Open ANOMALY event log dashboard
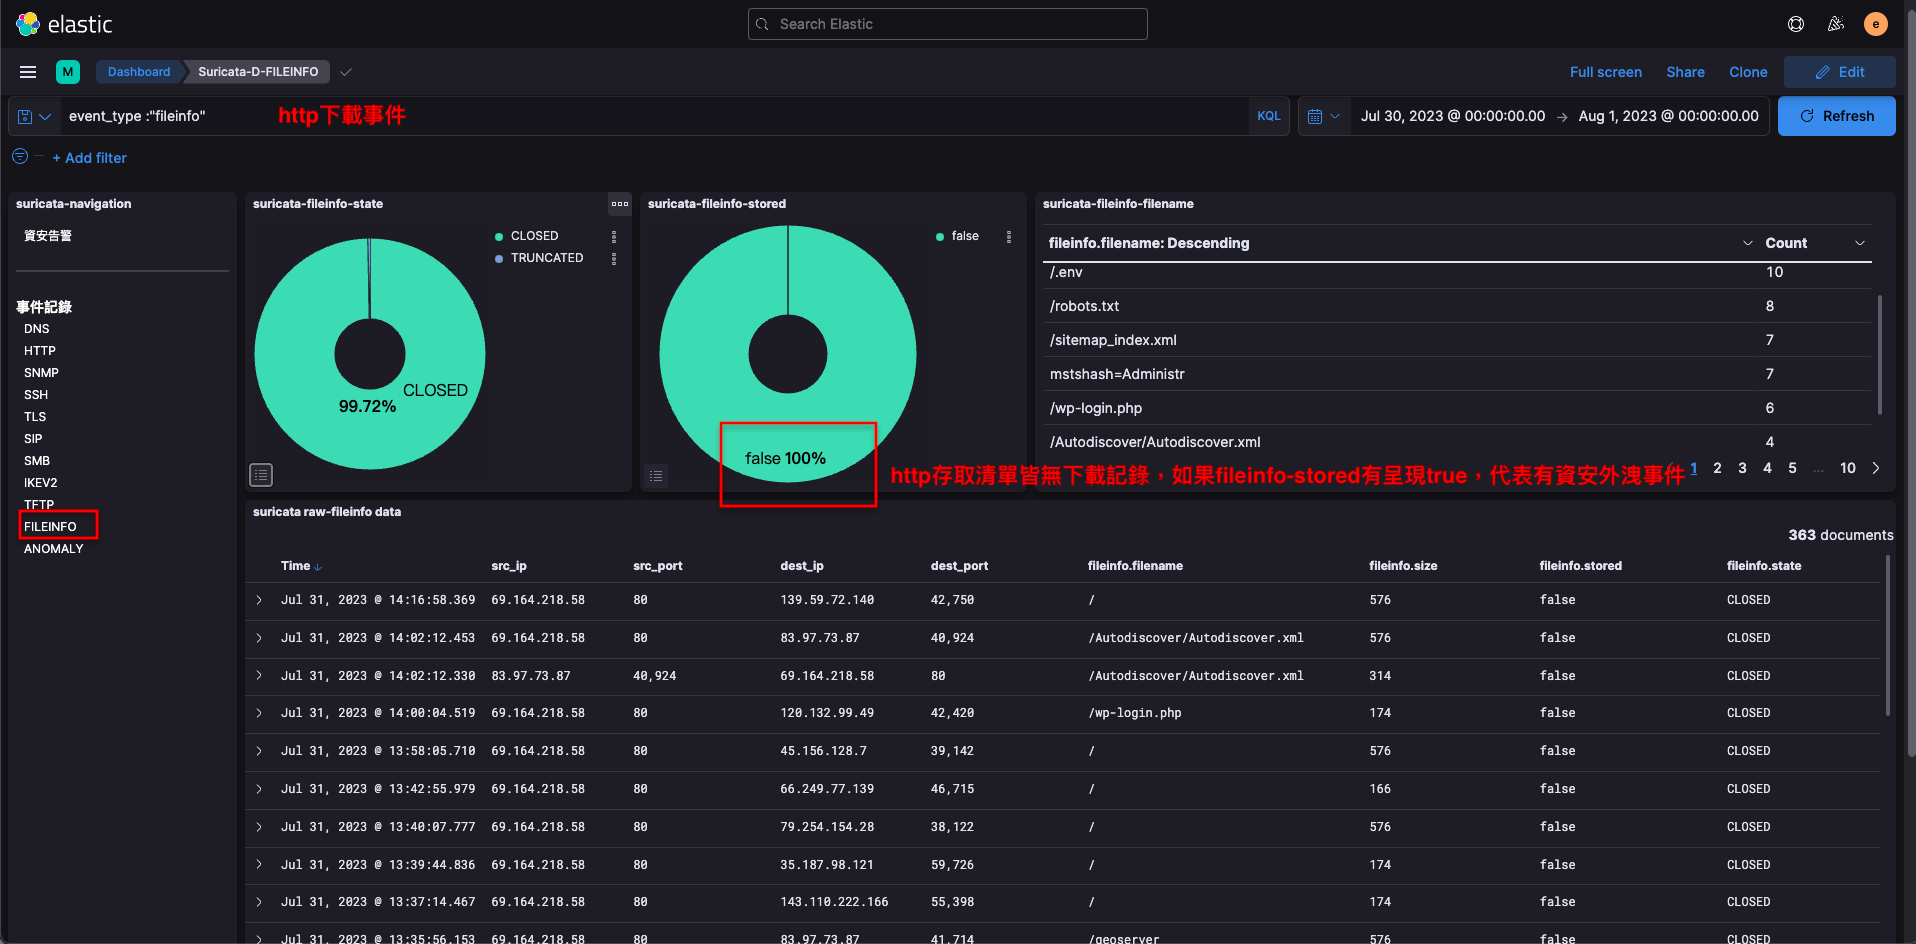This screenshot has width=1916, height=944. (54, 549)
